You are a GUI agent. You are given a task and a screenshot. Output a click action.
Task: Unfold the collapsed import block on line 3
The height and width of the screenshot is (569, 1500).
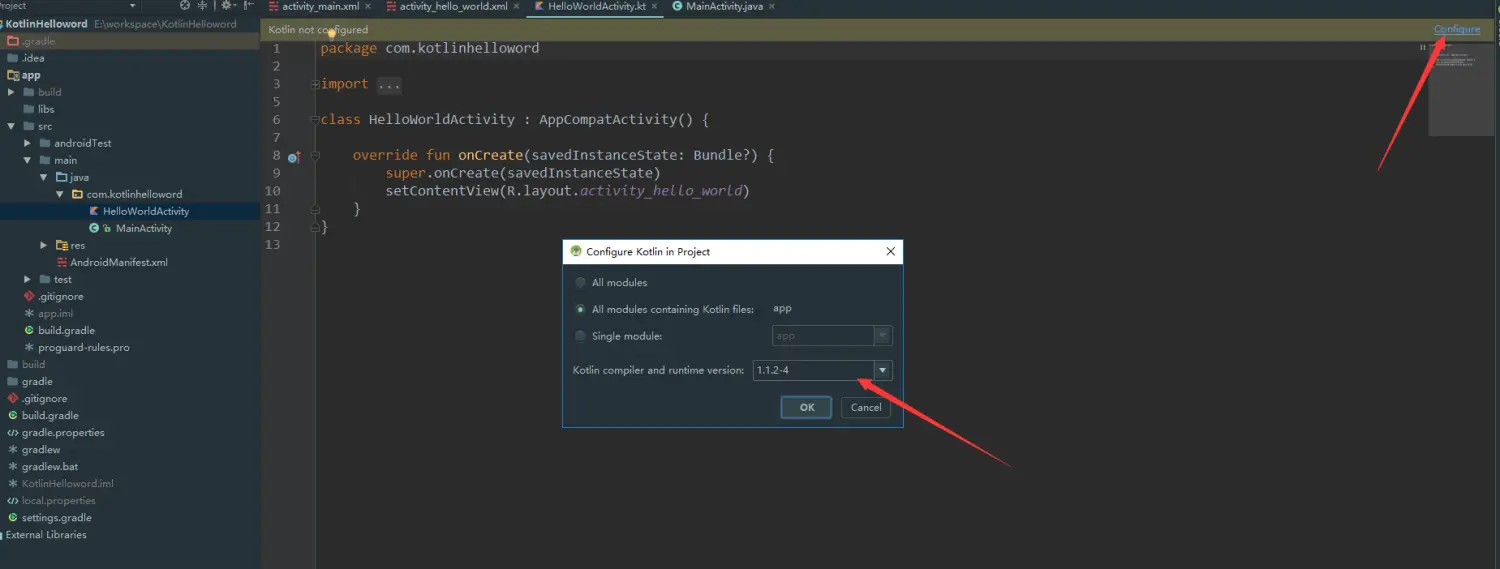coord(315,84)
